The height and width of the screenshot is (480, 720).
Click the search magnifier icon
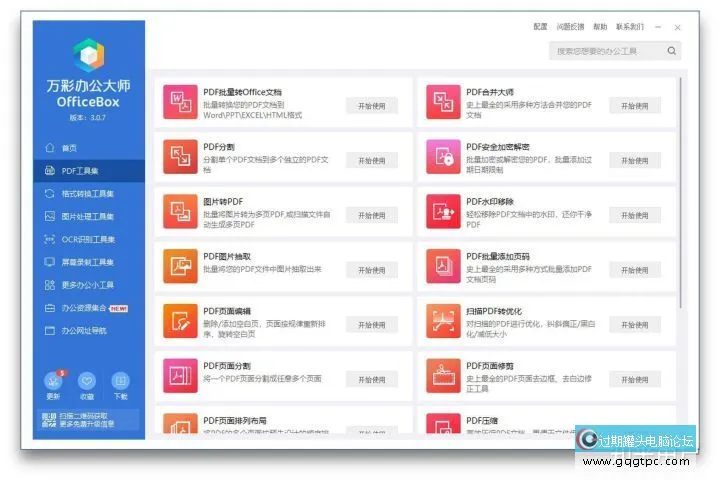672,51
